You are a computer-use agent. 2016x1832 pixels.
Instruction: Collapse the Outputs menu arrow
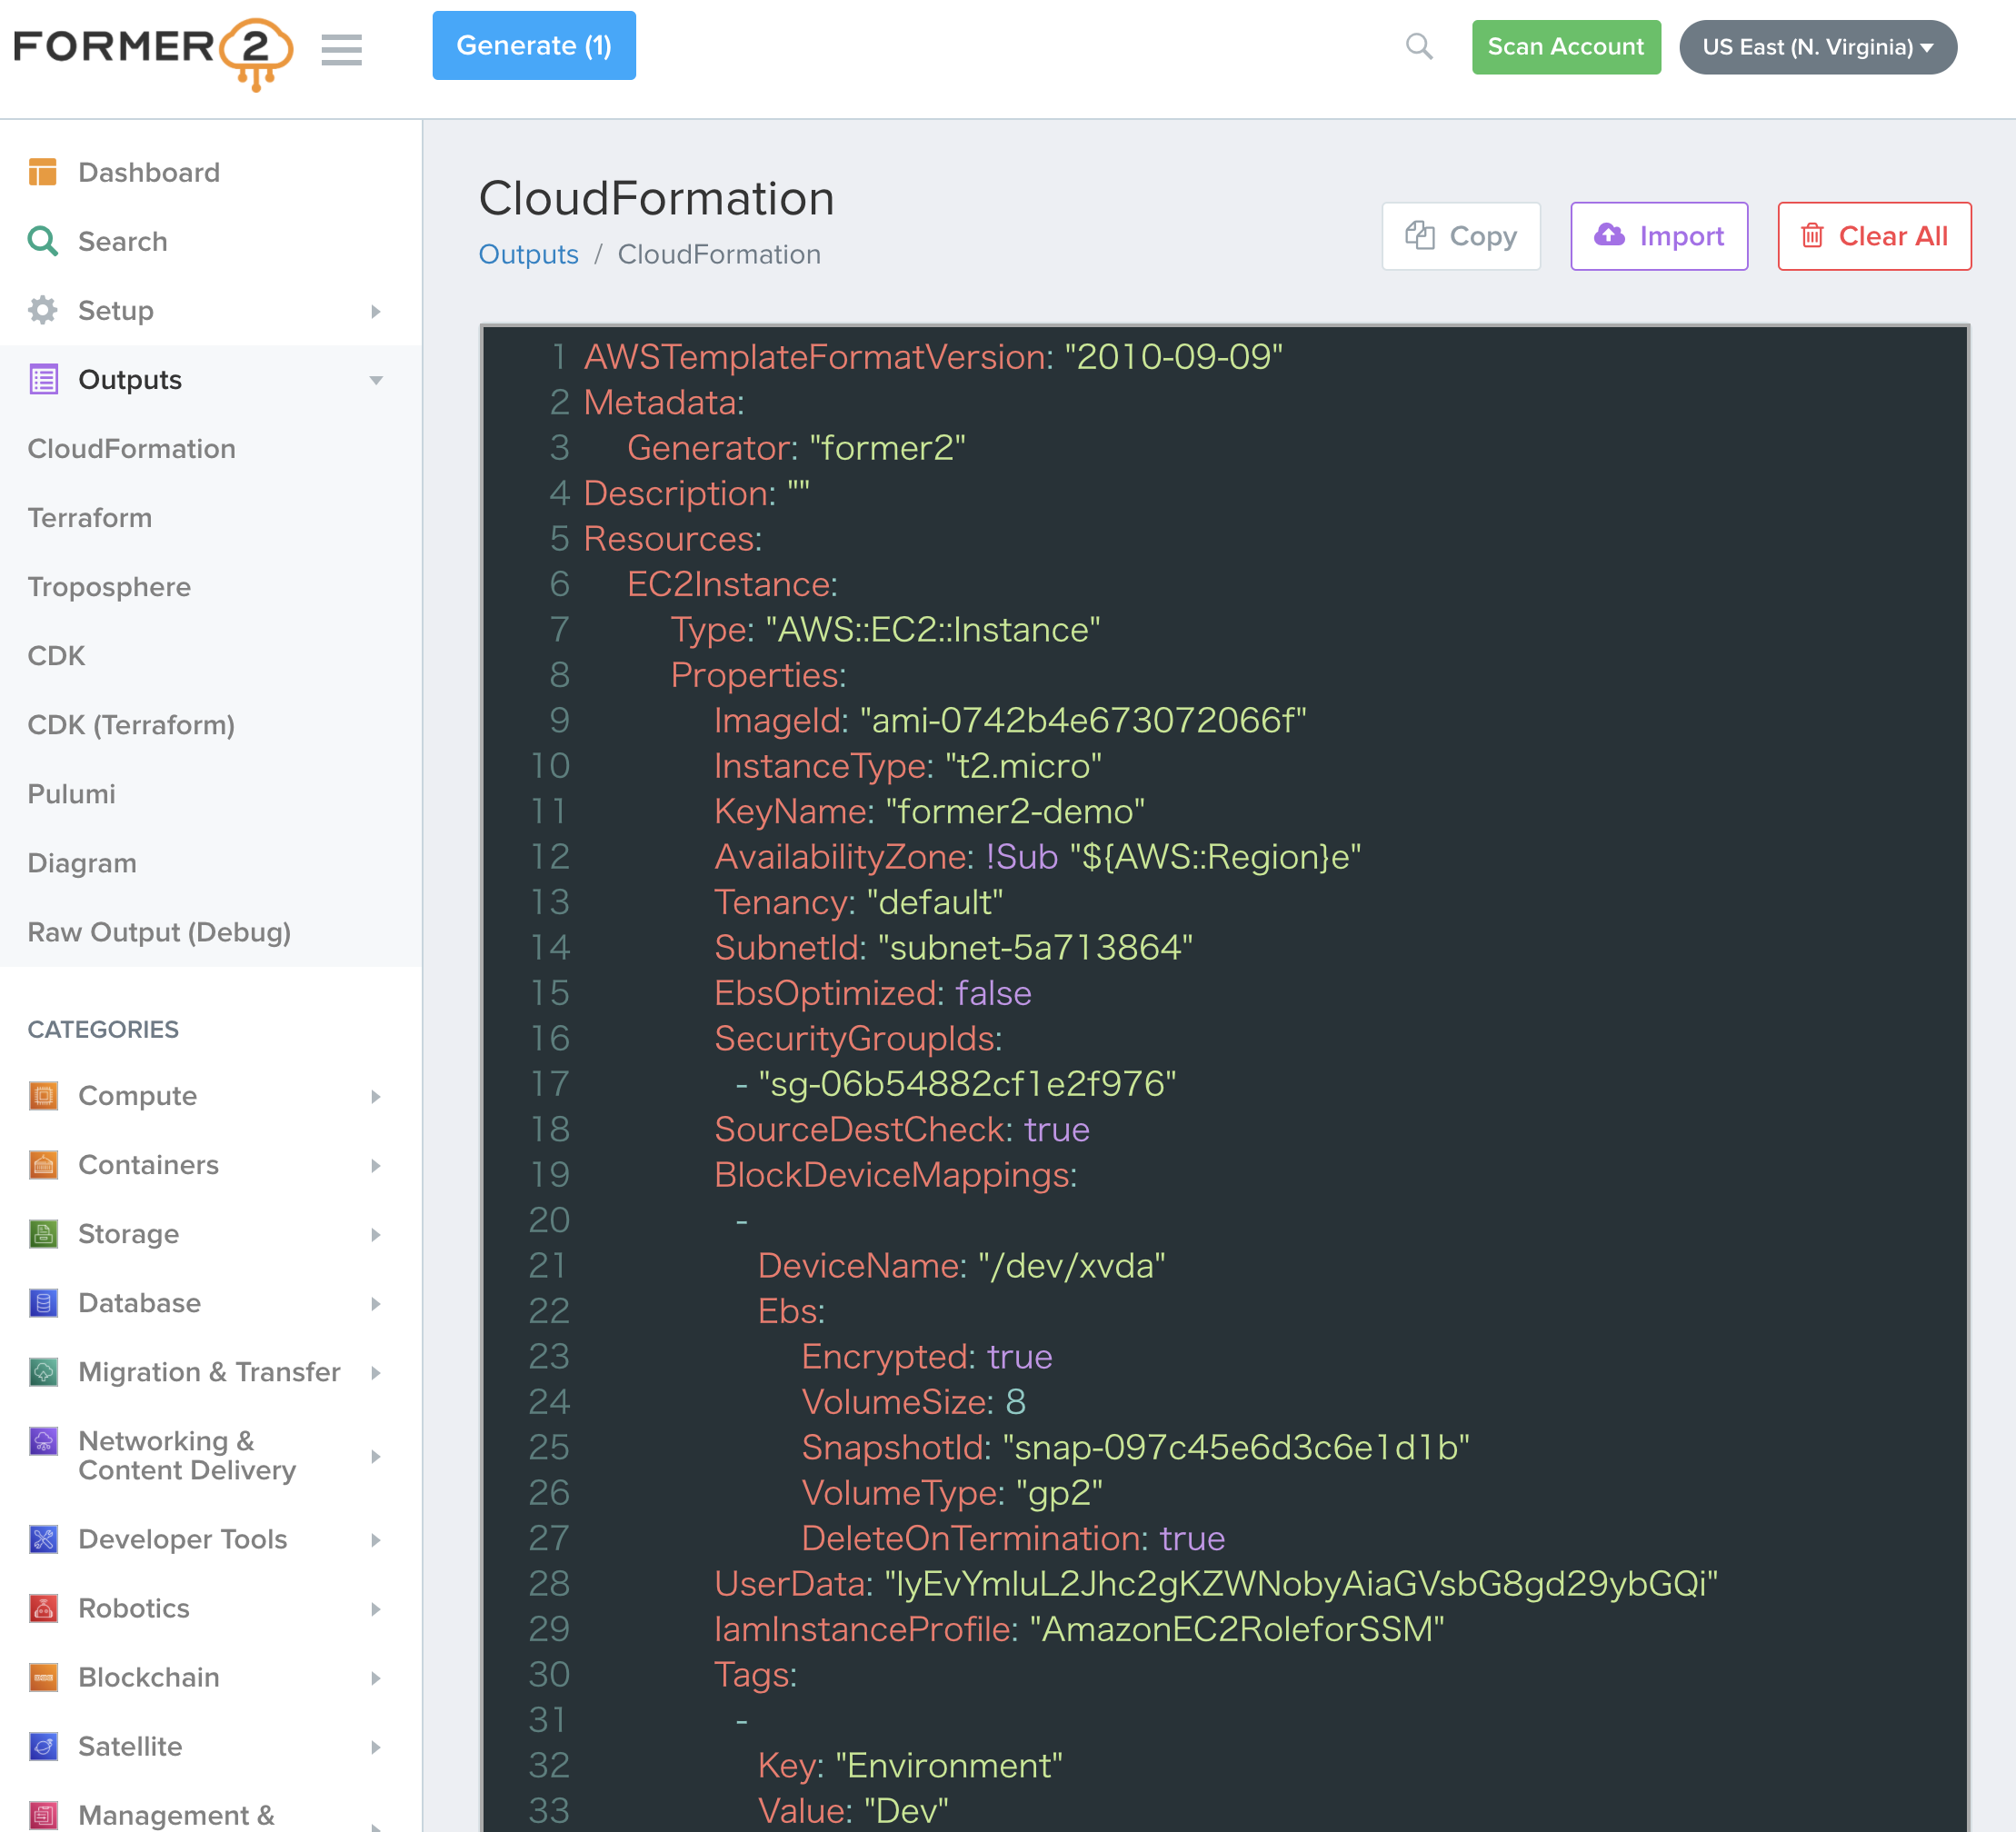[375, 380]
